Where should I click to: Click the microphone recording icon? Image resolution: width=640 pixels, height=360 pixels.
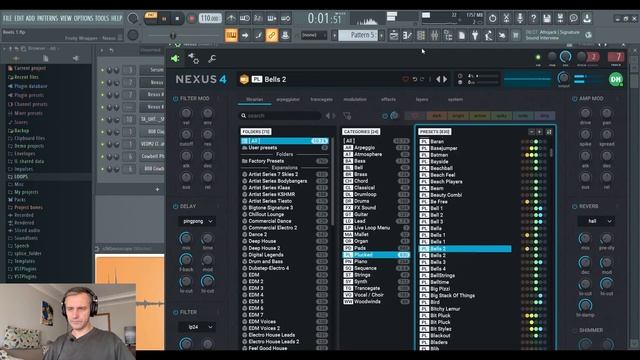(x=520, y=18)
